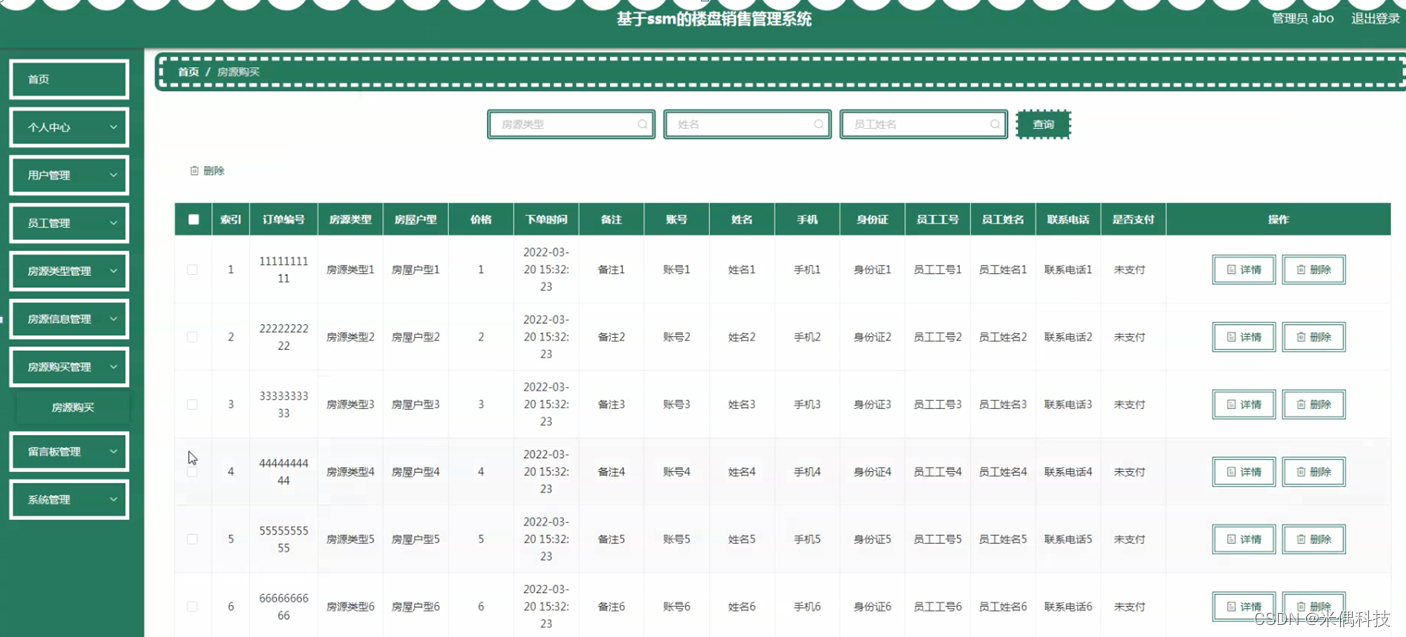Image resolution: width=1406 pixels, height=637 pixels.
Task: Click the 房源购买 breadcrumb text
Action: 238,72
